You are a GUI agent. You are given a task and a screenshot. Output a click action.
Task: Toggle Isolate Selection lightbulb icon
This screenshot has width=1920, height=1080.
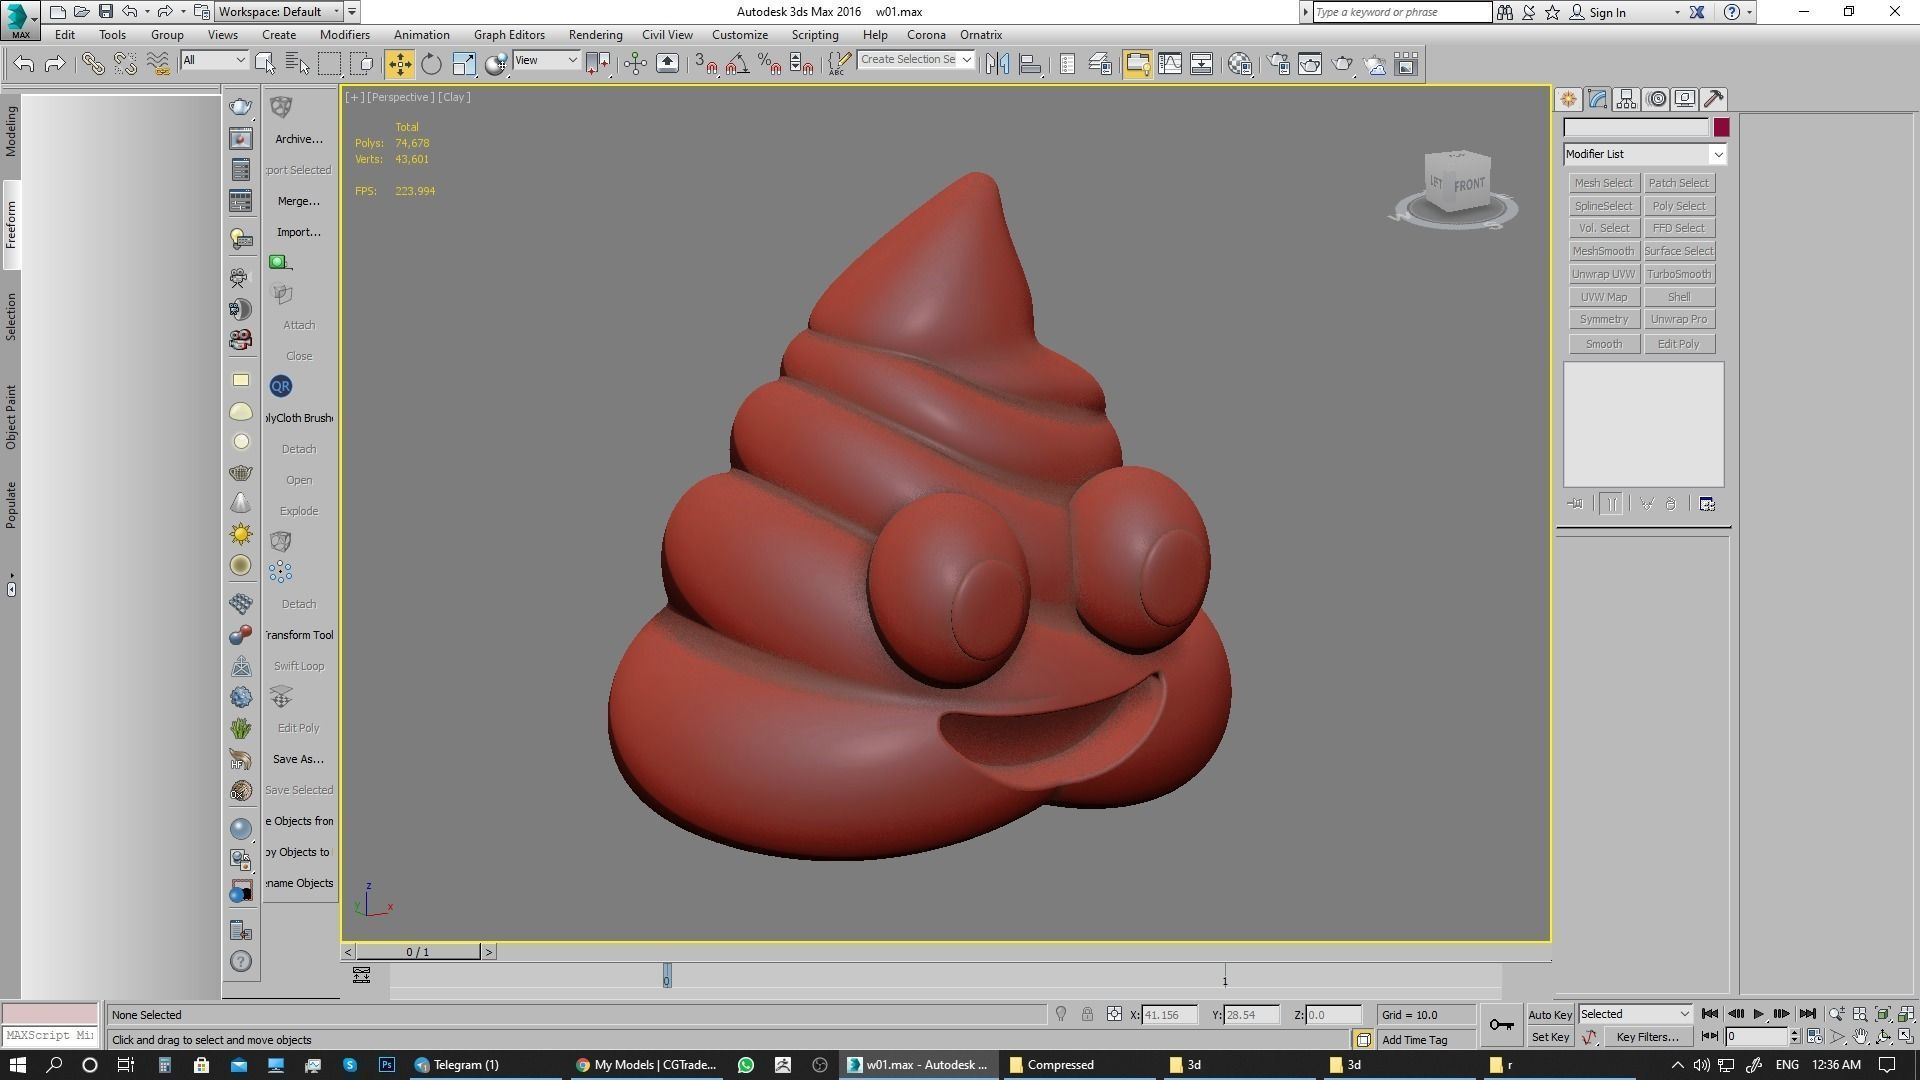pyautogui.click(x=1061, y=1014)
